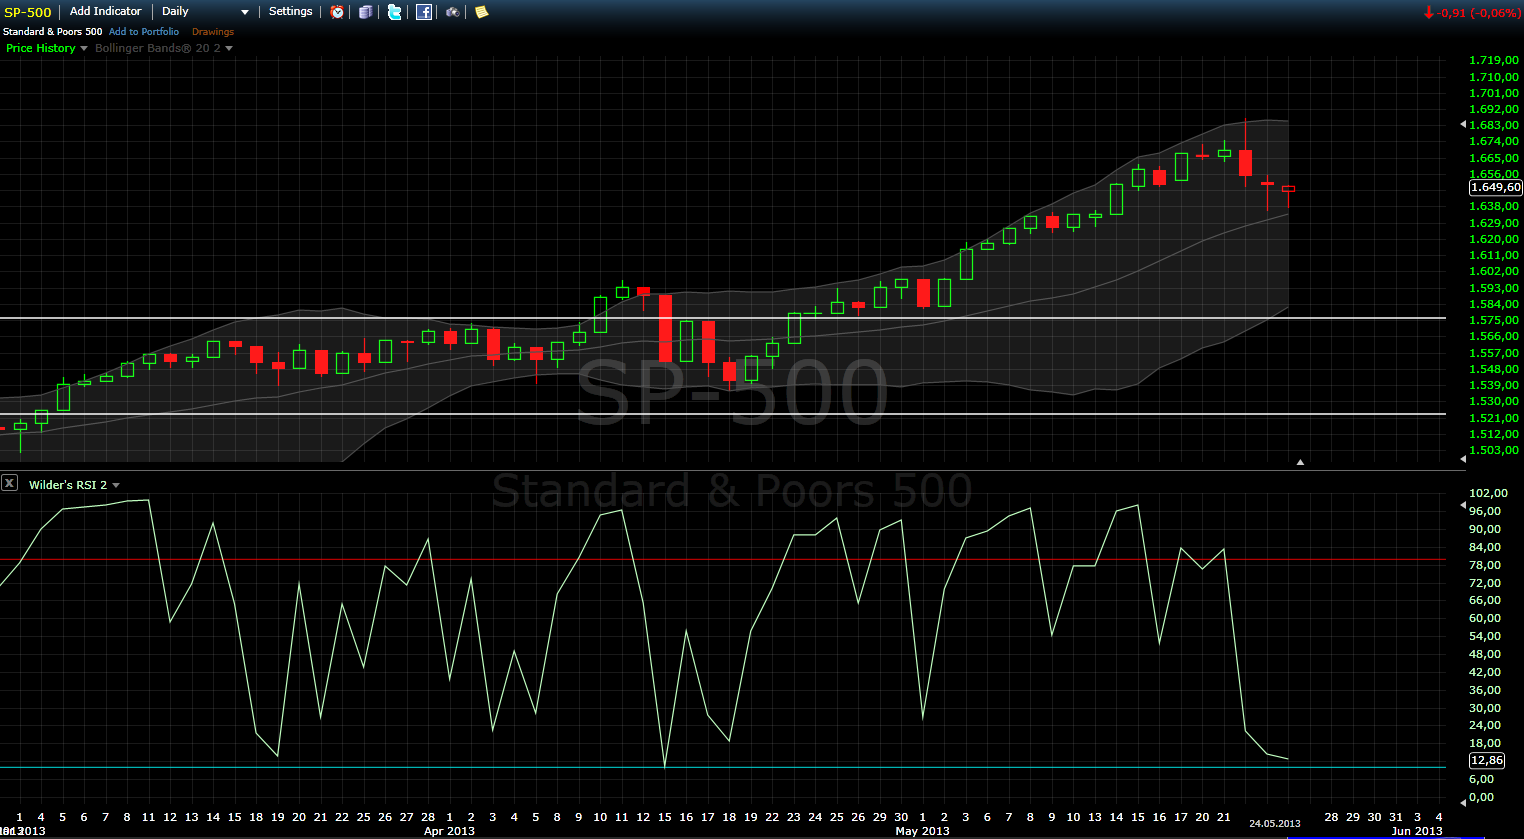1524x839 pixels.
Task: Close the Wilder's RSI indicator panel
Action: (10, 483)
